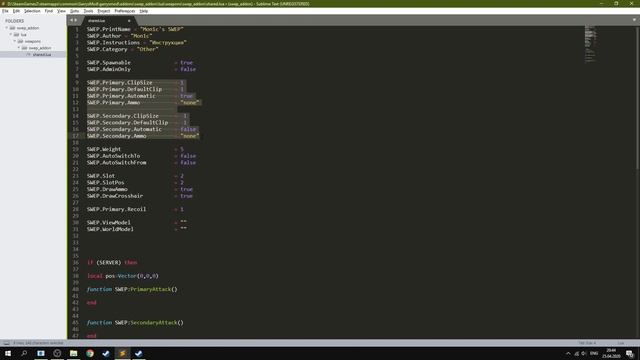Open the File menu
The height and width of the screenshot is (360, 640).
(x=5, y=11)
